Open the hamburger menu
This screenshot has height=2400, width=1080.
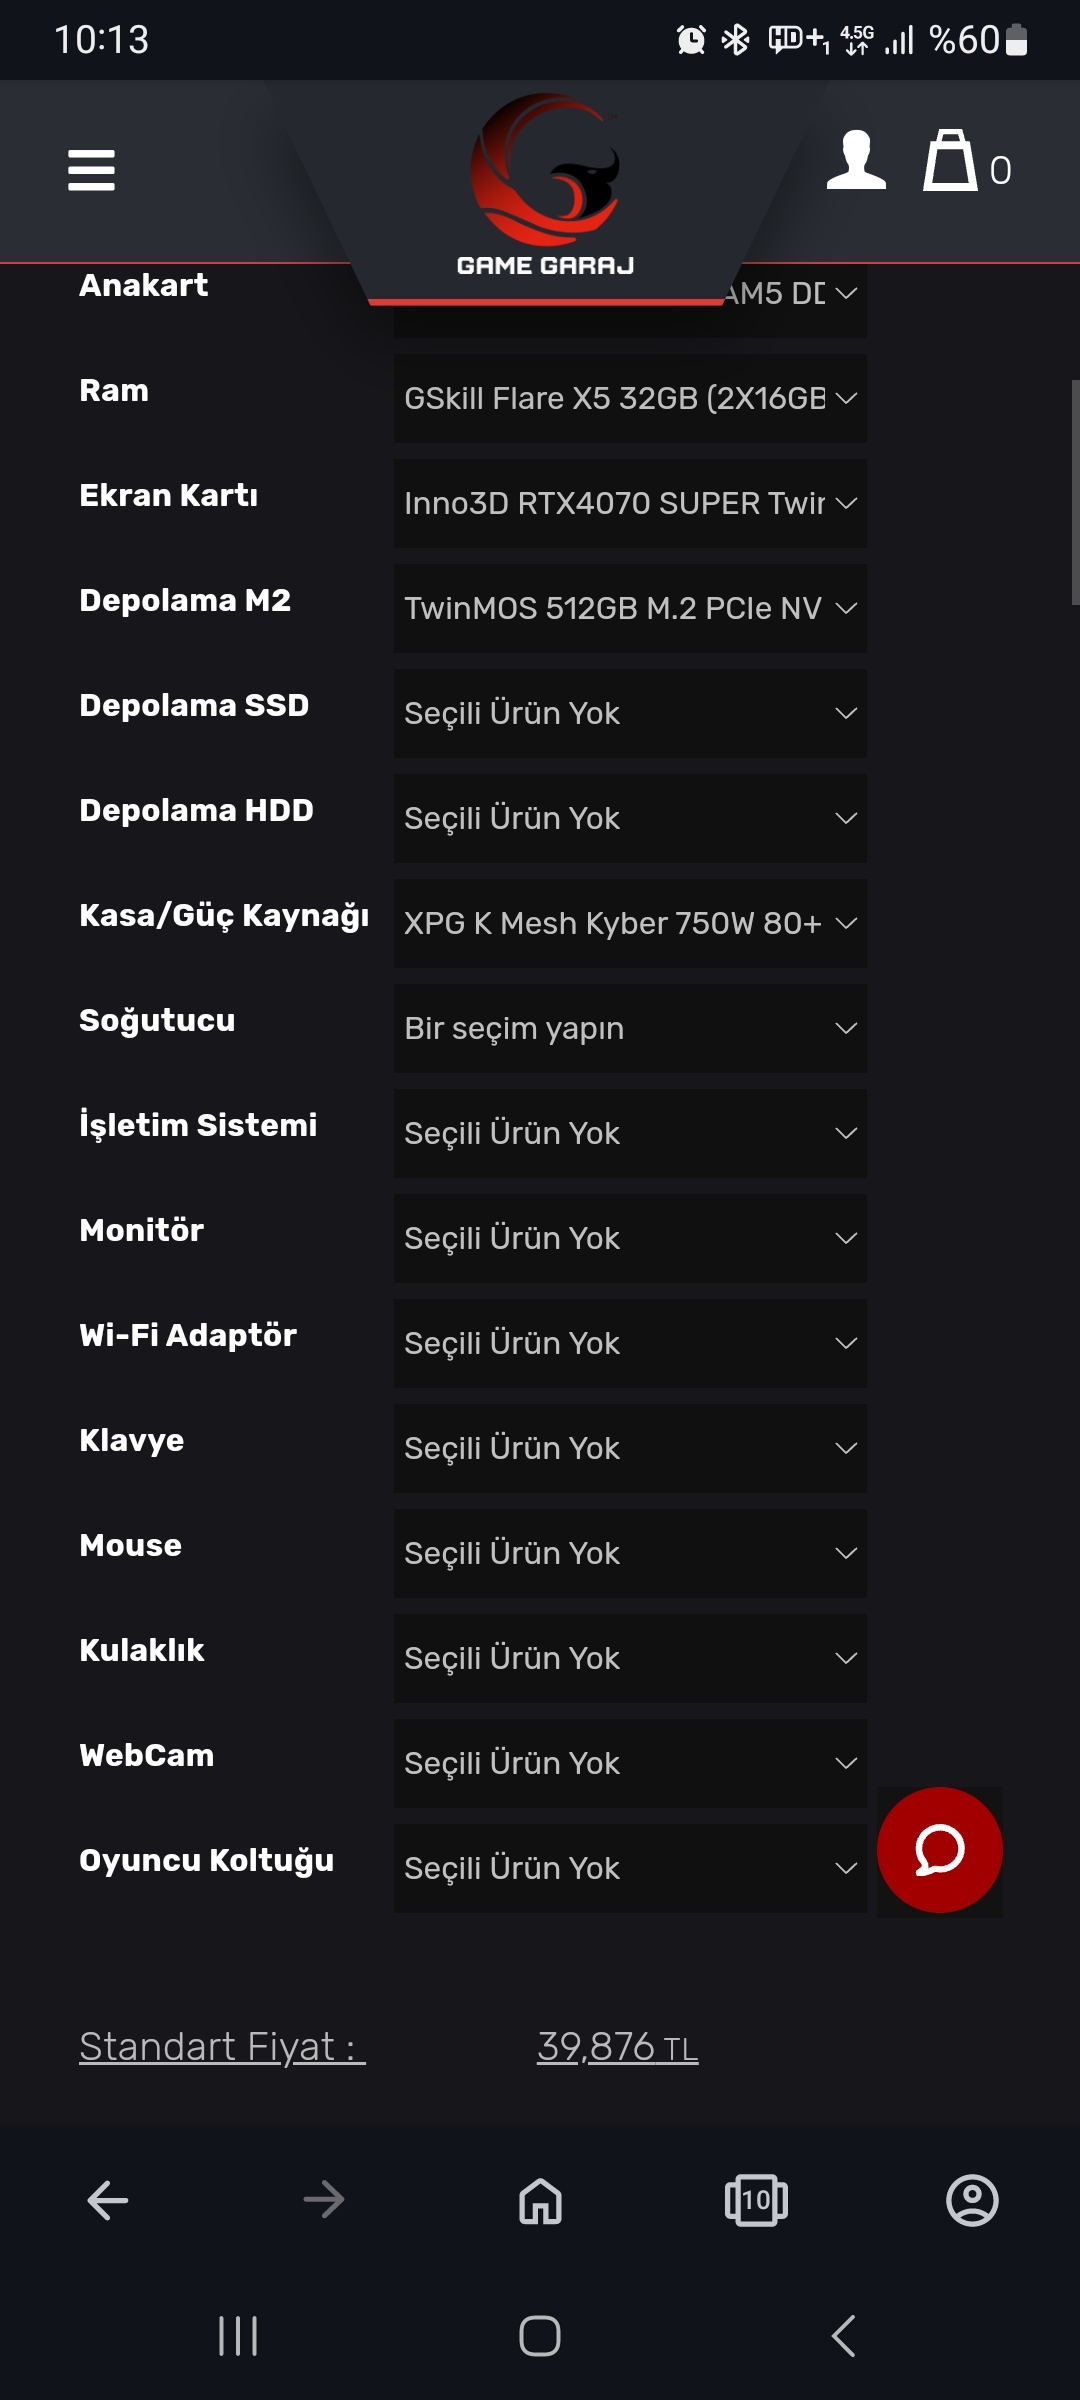(91, 171)
